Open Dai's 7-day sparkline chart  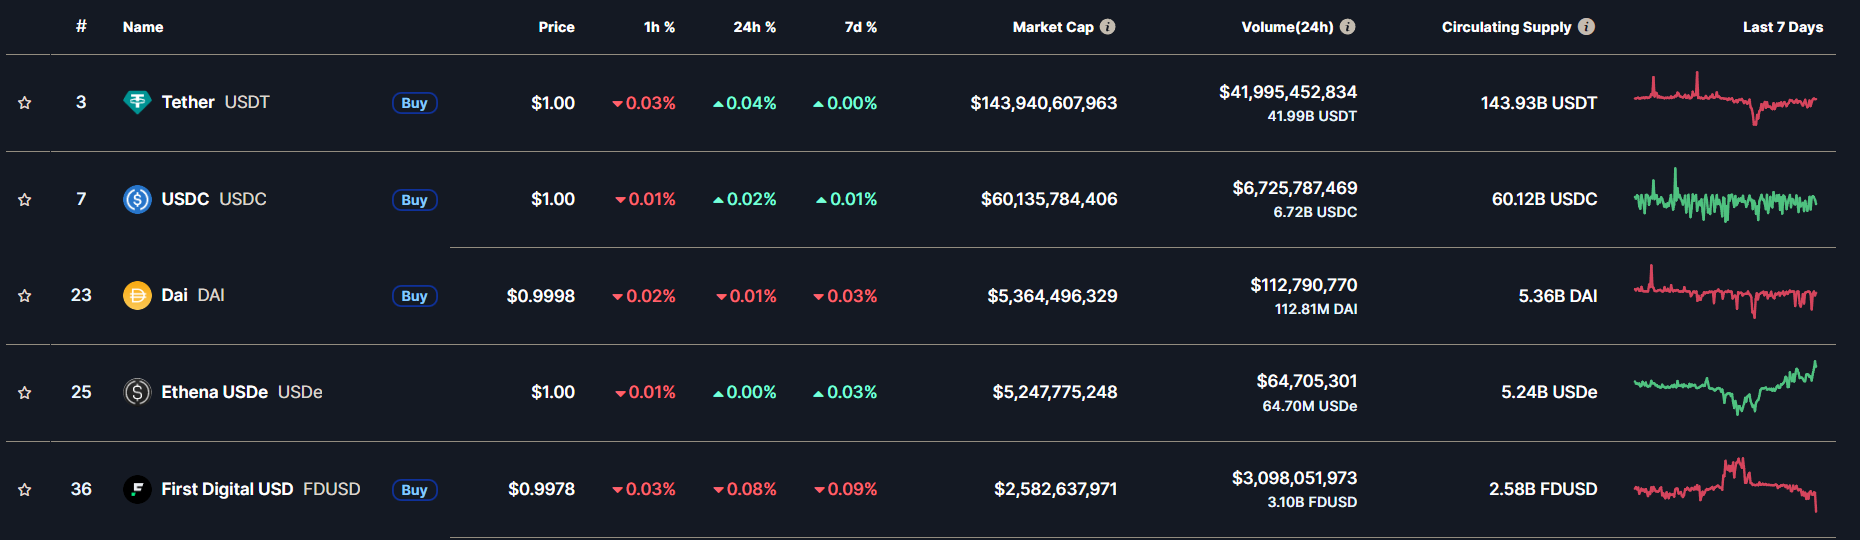(x=1726, y=291)
